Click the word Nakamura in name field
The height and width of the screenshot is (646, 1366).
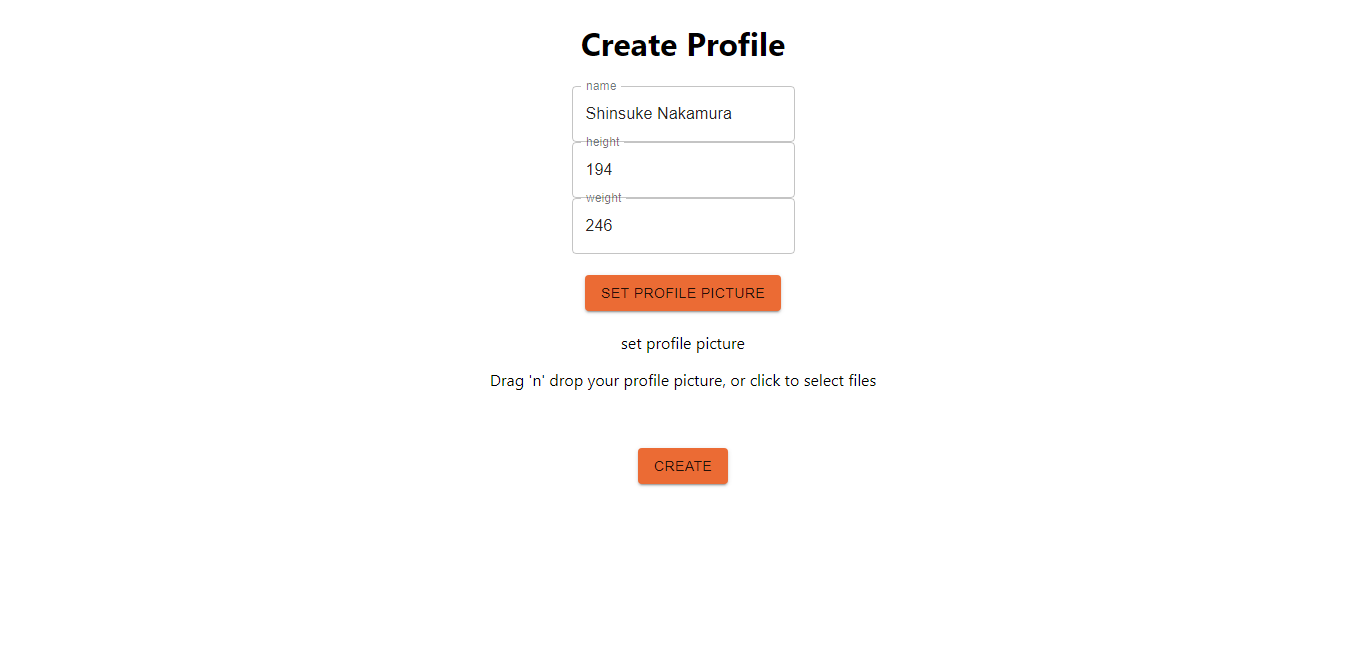[x=694, y=114]
